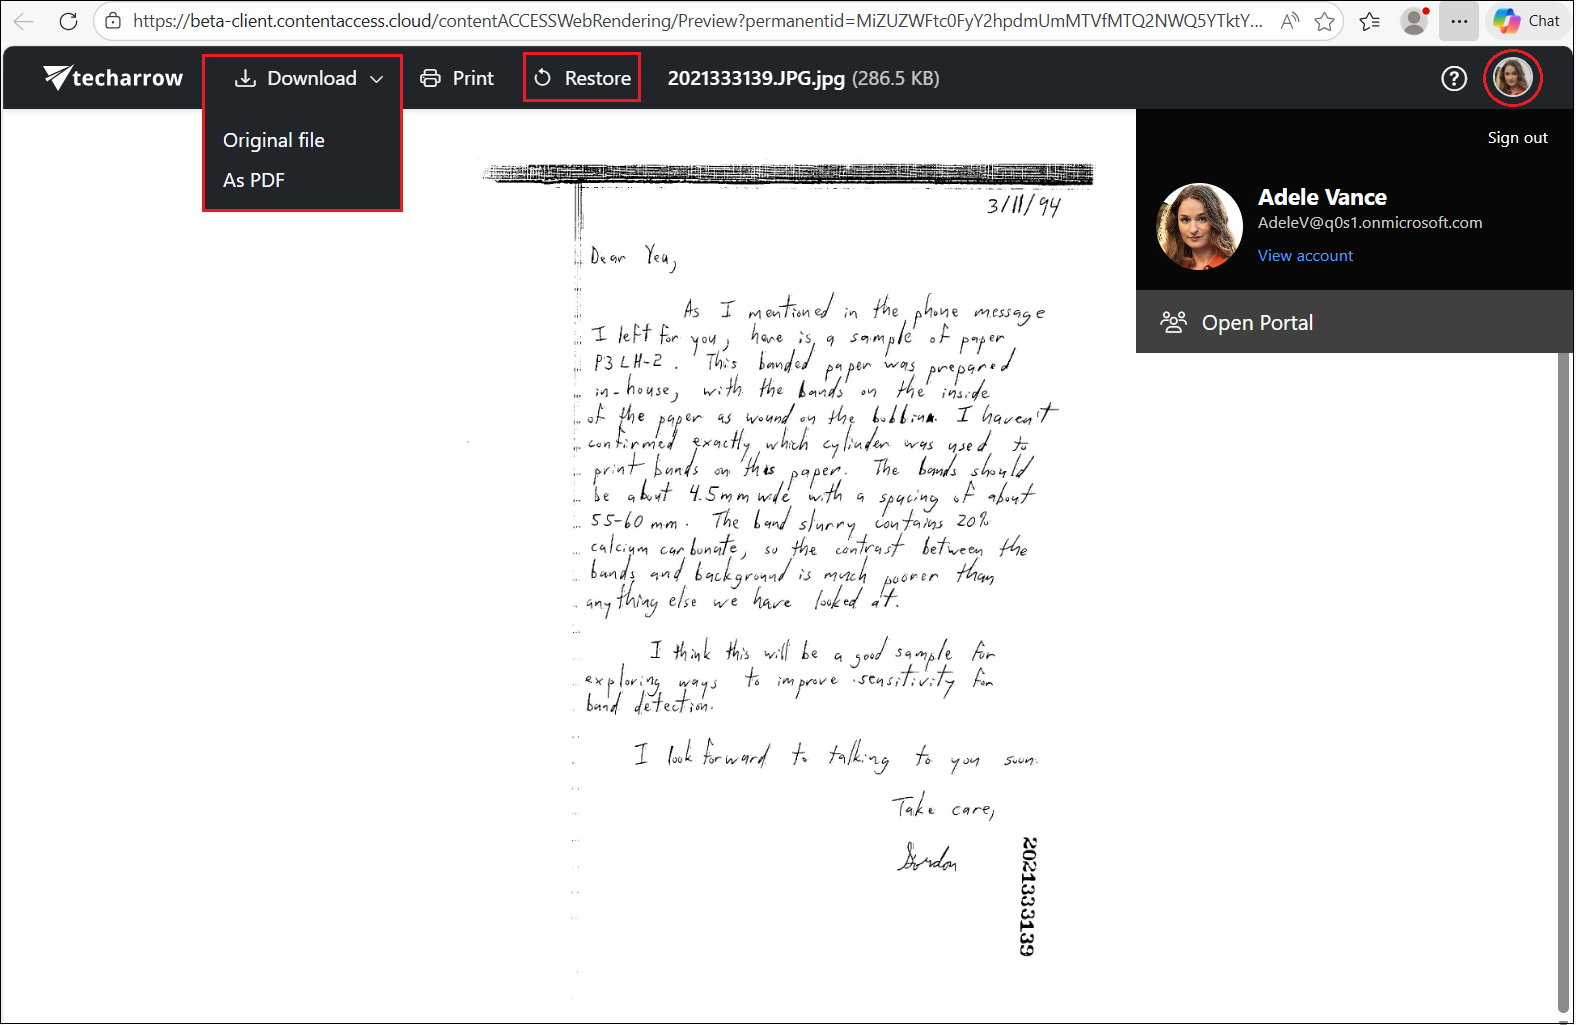Choose As PDF from Download menu

click(254, 180)
